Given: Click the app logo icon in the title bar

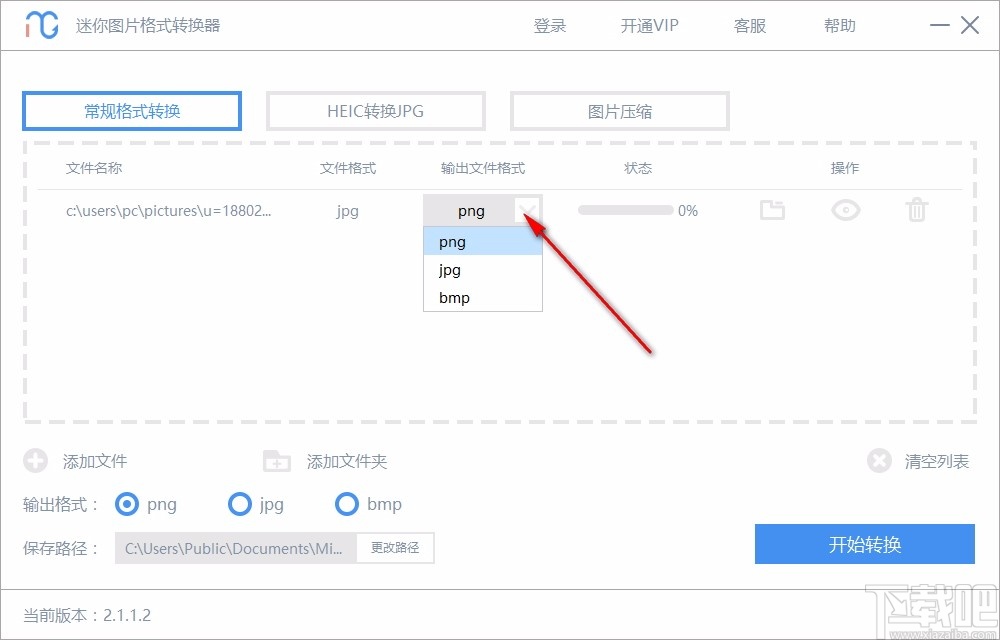Looking at the screenshot, I should (39, 24).
